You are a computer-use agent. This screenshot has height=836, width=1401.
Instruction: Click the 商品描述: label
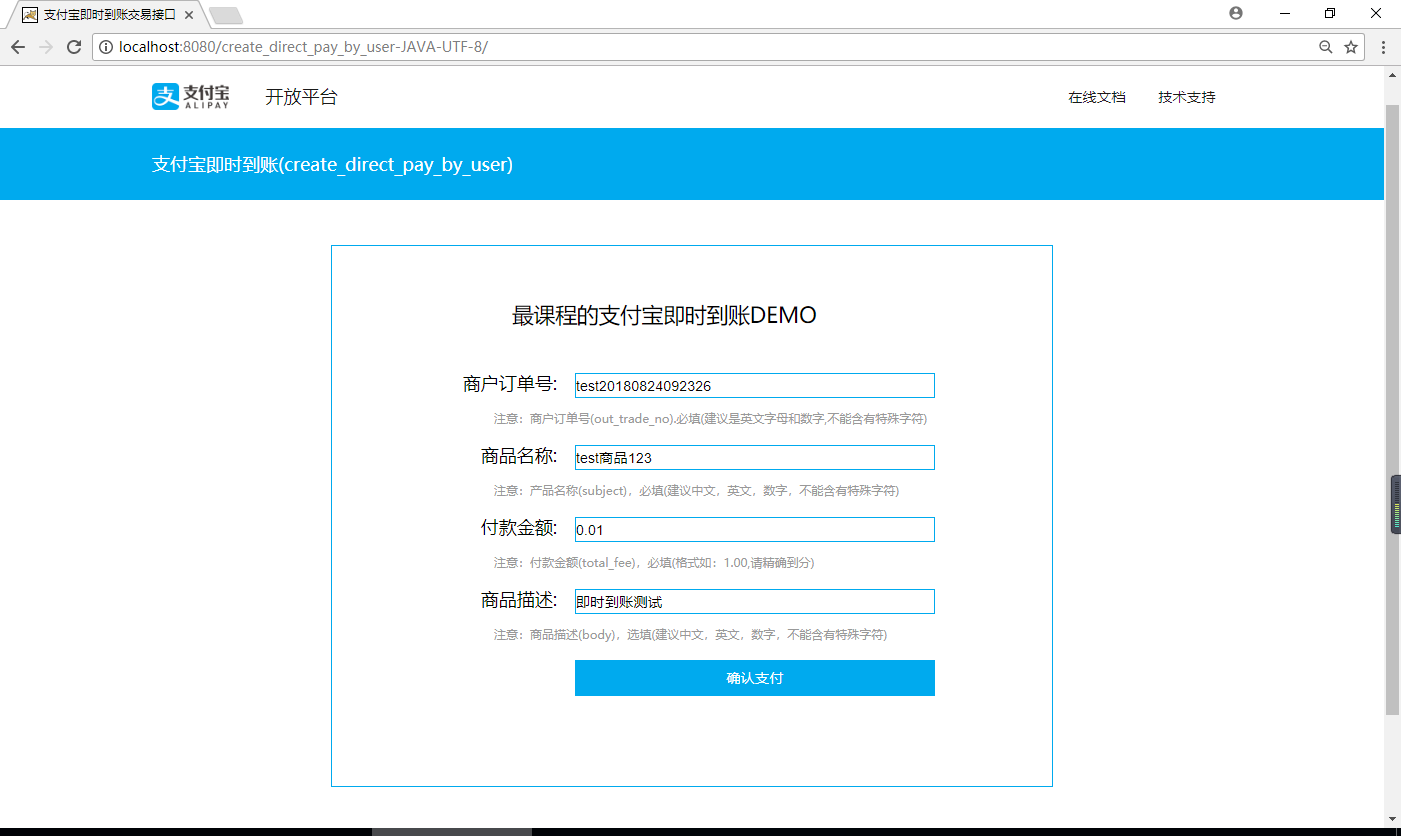tap(519, 600)
